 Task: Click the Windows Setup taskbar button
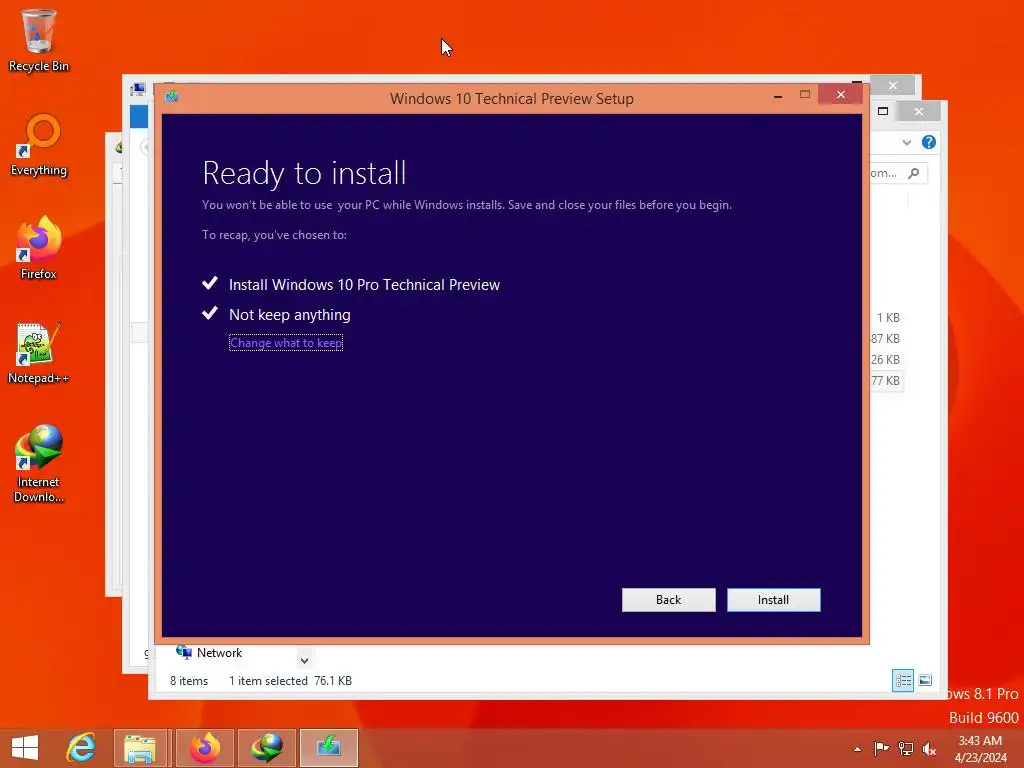point(328,748)
